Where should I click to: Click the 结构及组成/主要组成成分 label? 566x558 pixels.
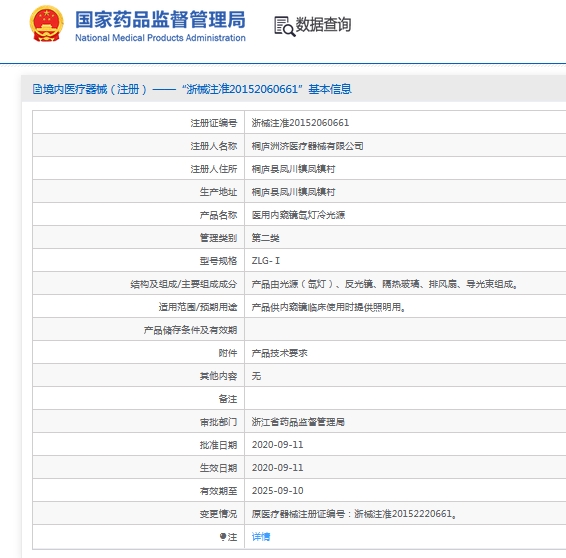pos(184,284)
